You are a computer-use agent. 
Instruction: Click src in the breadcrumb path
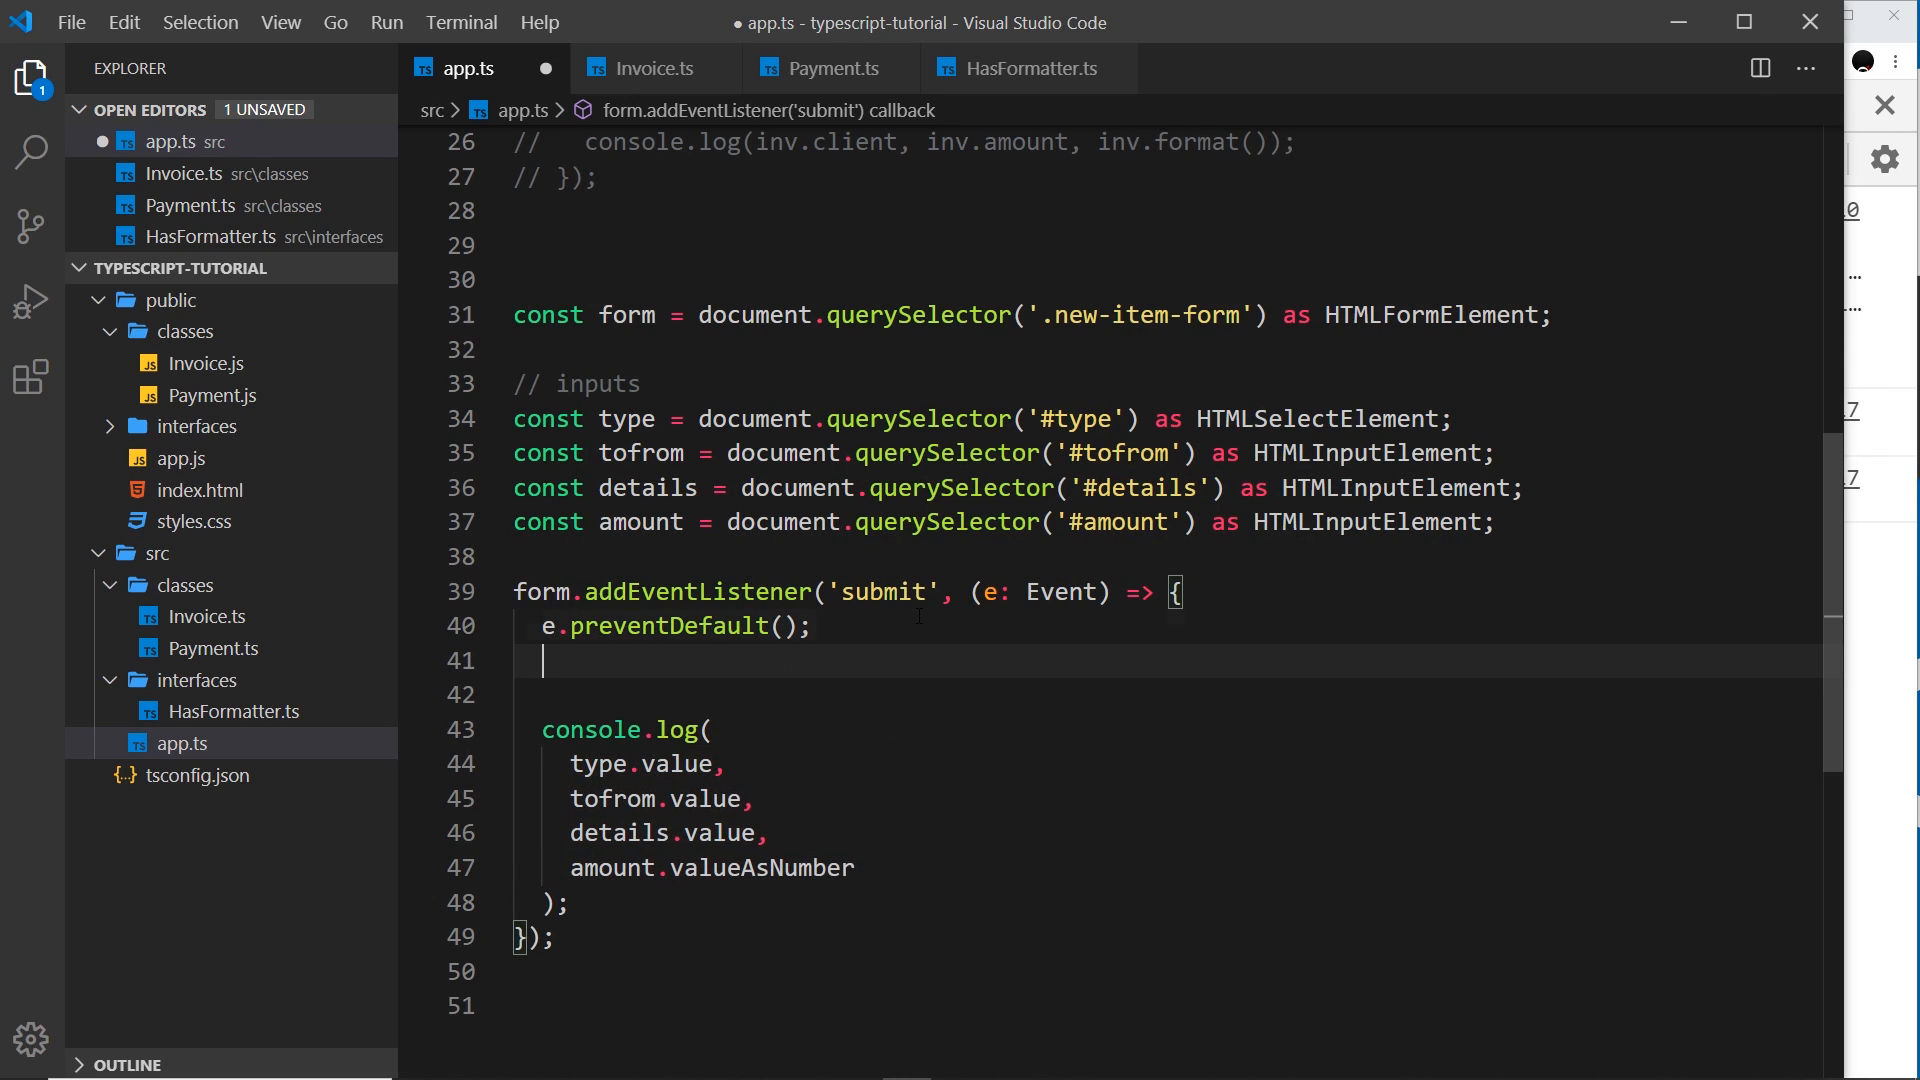click(432, 110)
